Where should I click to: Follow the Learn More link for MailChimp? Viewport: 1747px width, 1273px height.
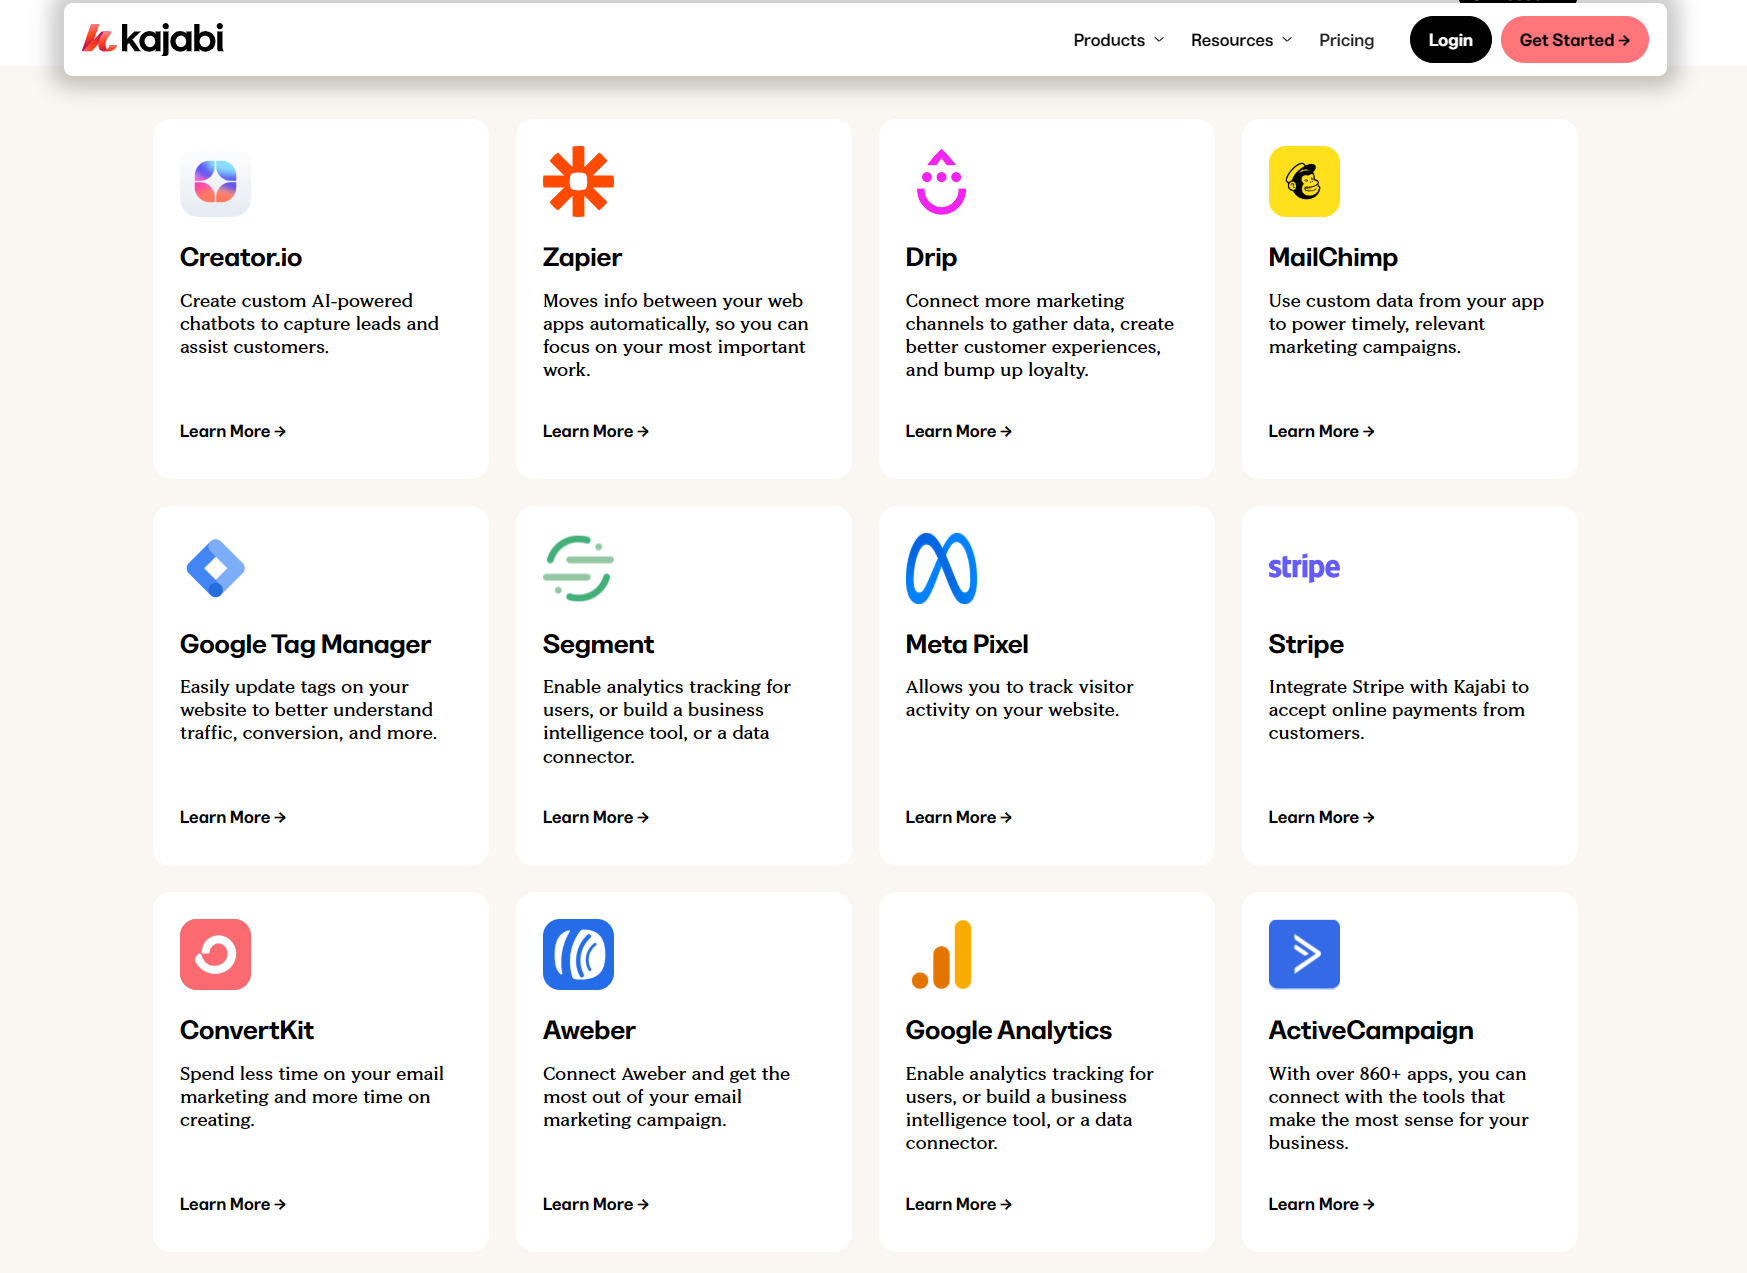(x=1322, y=431)
